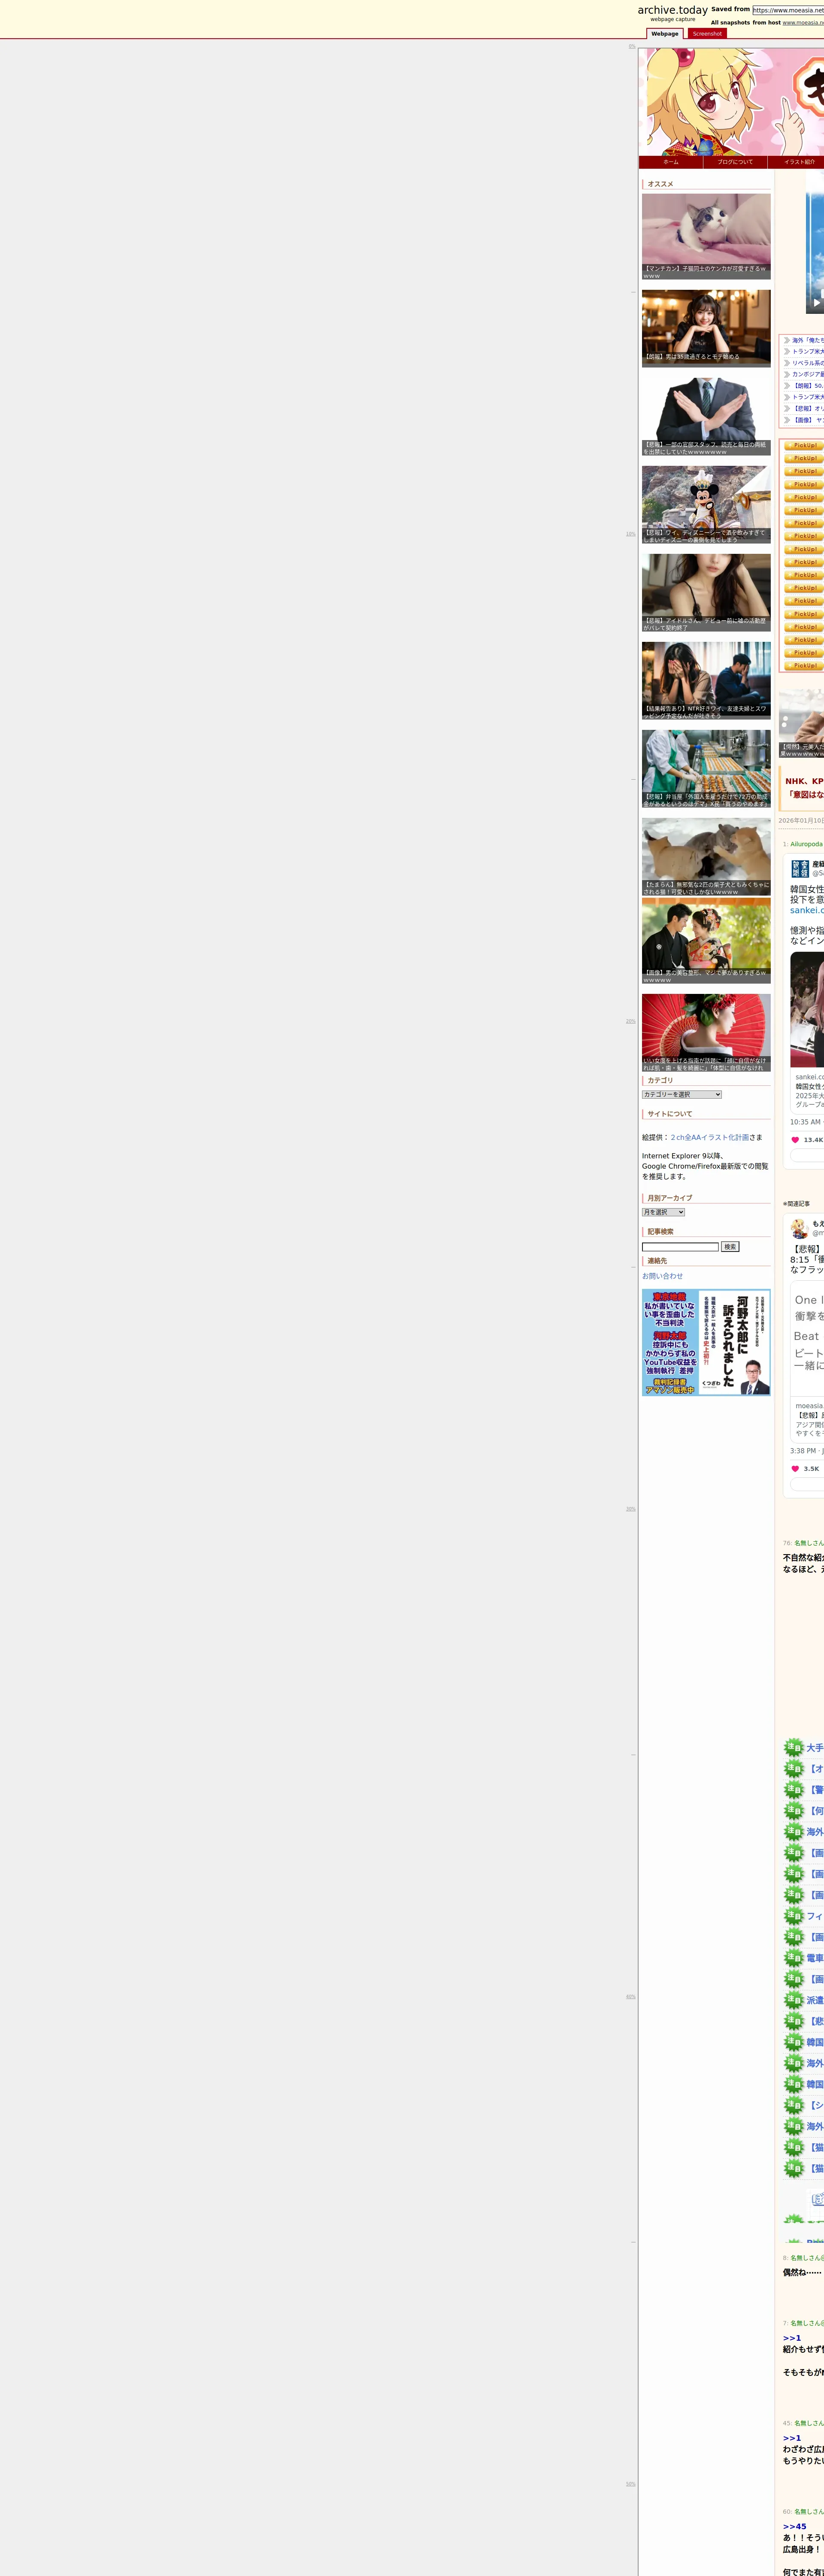Click the heart icon beside 13.4K likes

click(795, 1140)
